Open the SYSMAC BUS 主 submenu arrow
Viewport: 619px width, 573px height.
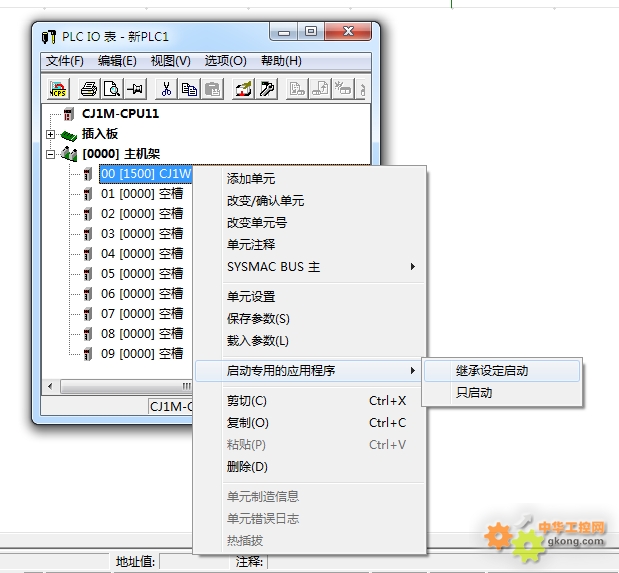[413, 267]
